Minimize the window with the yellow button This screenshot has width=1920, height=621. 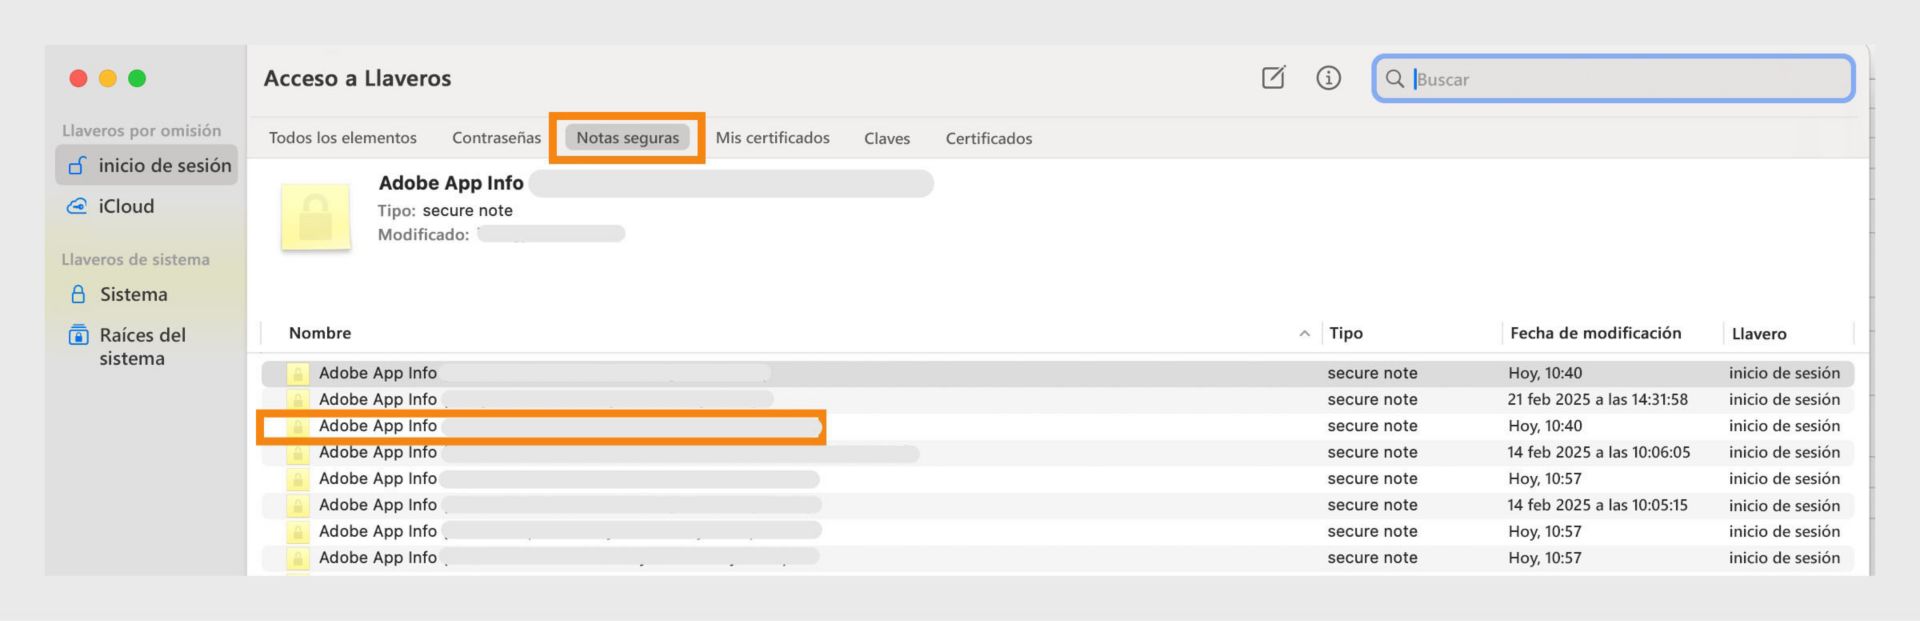coord(108,78)
